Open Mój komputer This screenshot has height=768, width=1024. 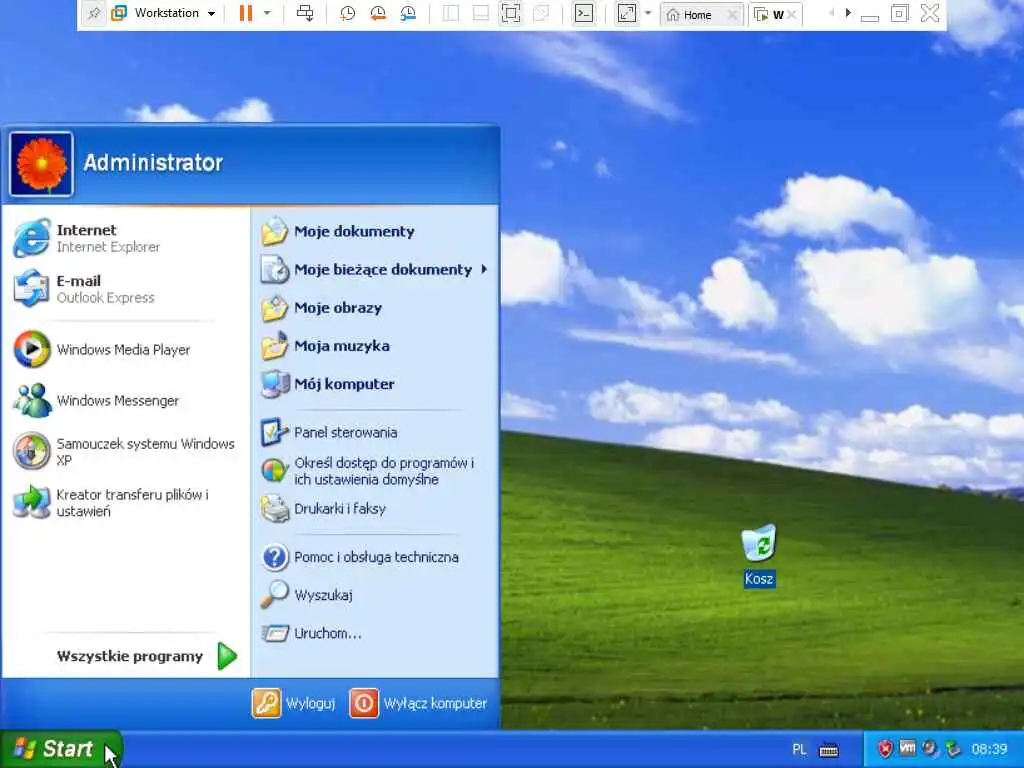[x=375, y=383]
